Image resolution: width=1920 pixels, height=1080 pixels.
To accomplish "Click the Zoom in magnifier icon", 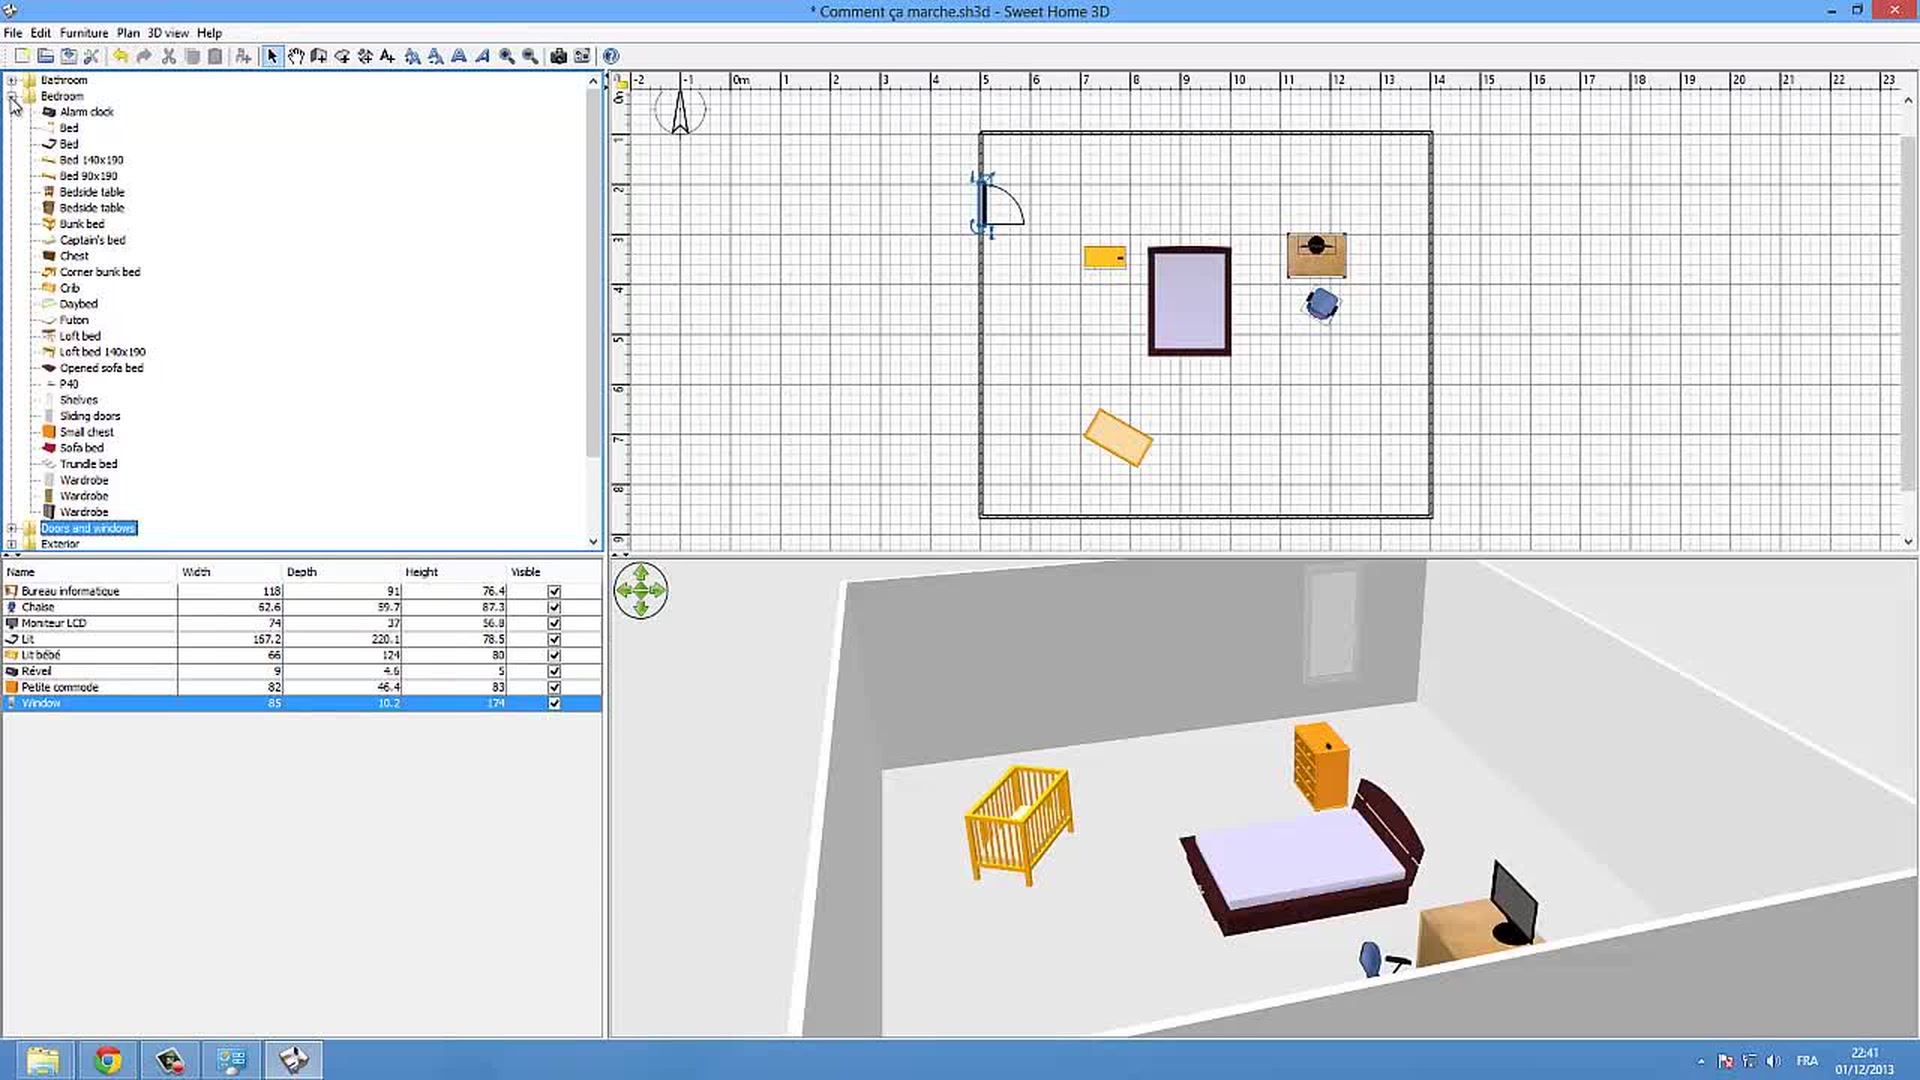I will pyautogui.click(x=507, y=56).
